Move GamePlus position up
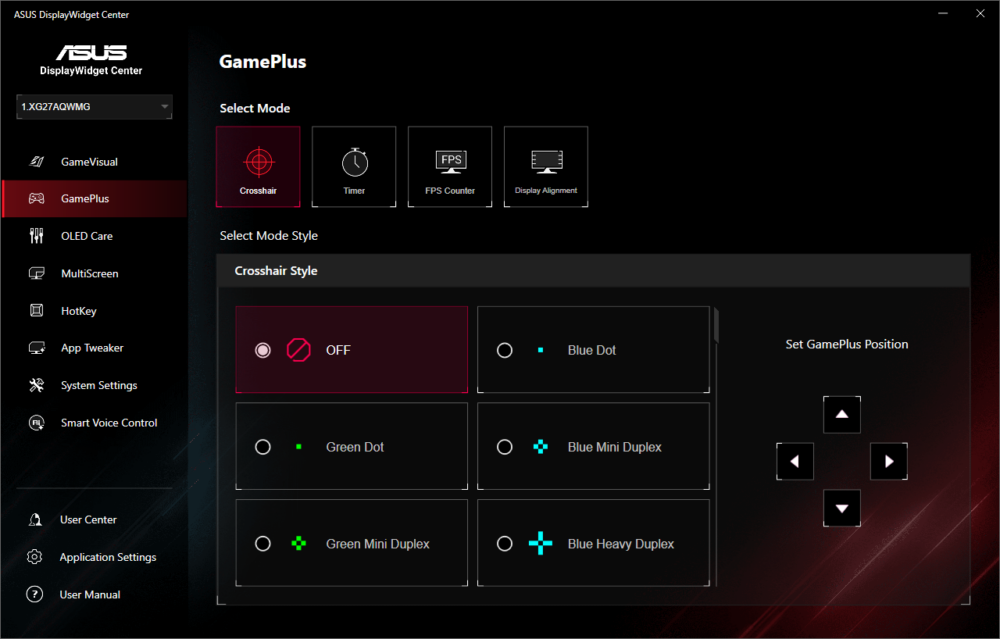 click(841, 414)
